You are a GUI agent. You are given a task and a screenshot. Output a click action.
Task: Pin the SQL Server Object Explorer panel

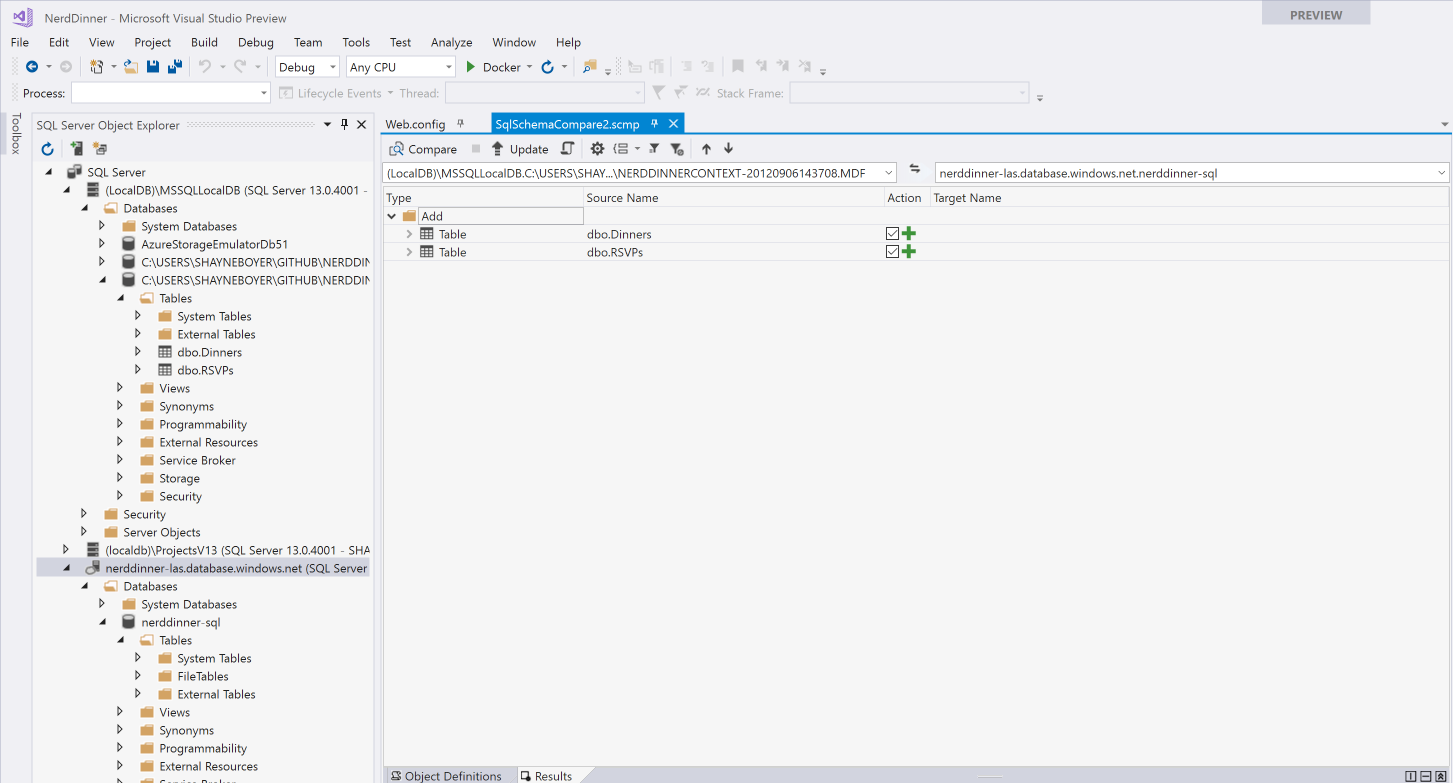[x=345, y=125]
